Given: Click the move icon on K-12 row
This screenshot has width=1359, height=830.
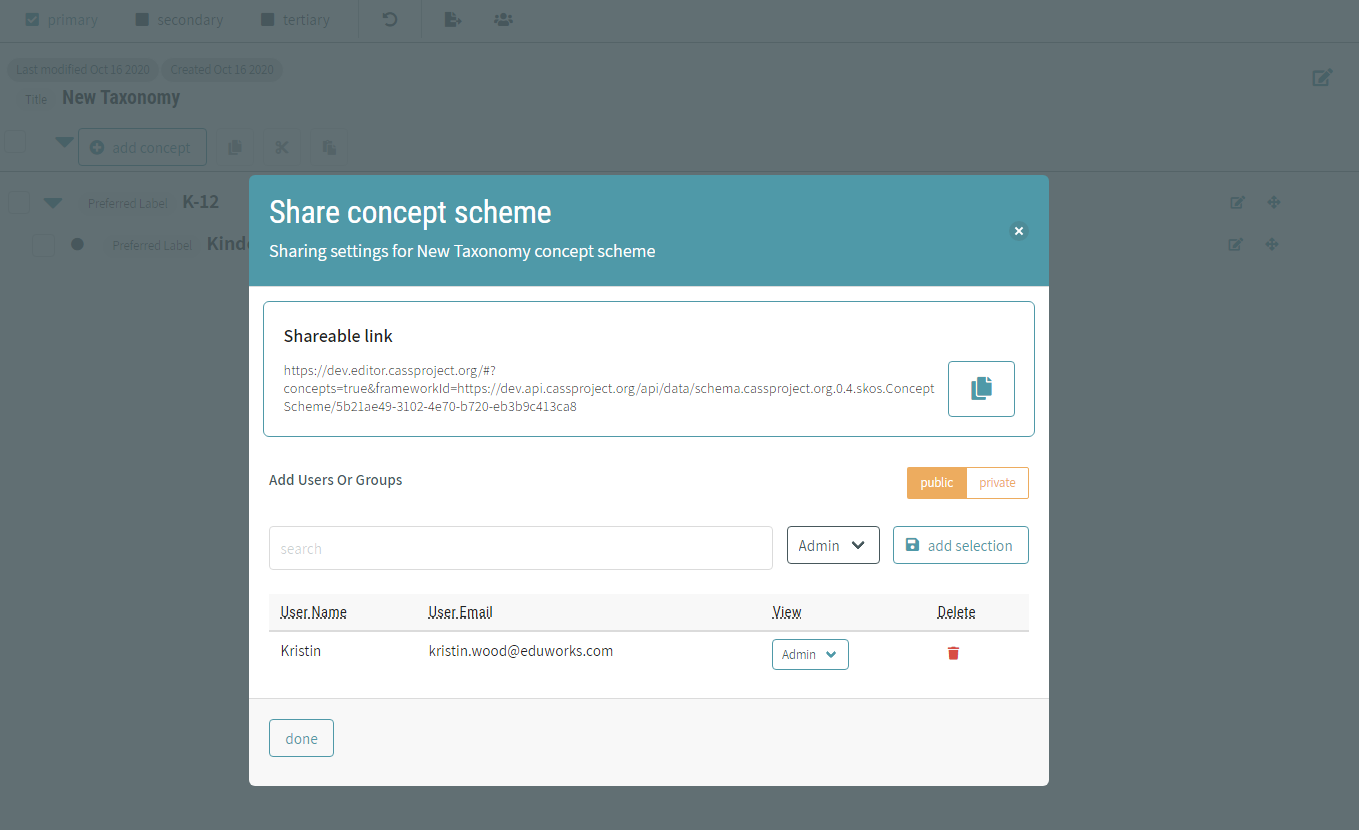Looking at the screenshot, I should click(x=1273, y=202).
